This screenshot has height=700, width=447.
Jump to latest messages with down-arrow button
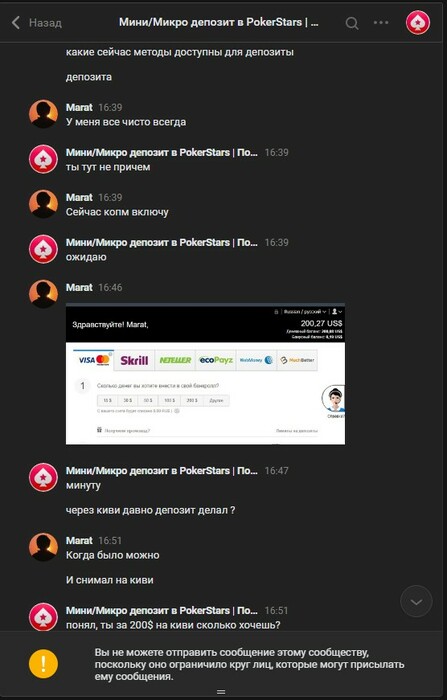(x=416, y=602)
